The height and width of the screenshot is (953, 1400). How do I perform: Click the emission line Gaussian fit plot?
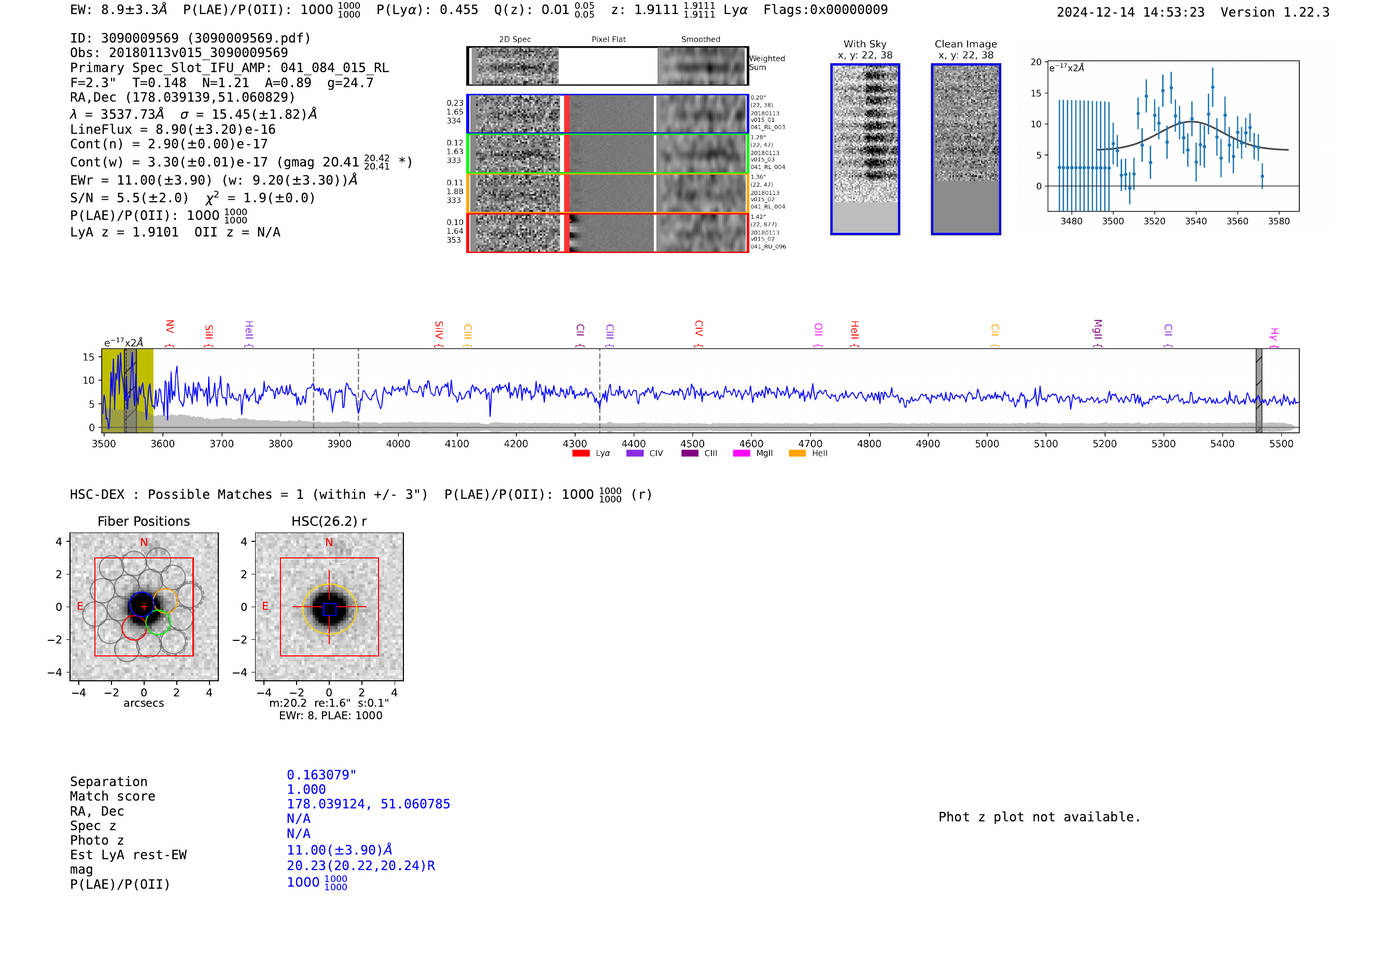[x=1172, y=137]
